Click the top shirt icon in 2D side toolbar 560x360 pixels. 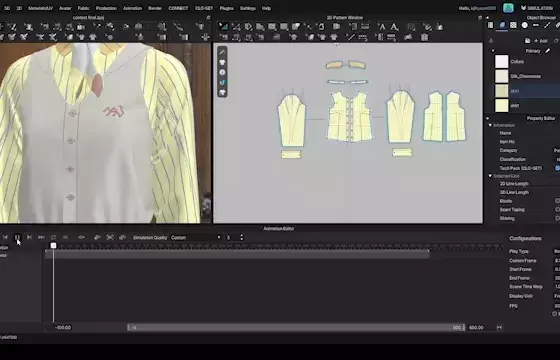coord(222,62)
